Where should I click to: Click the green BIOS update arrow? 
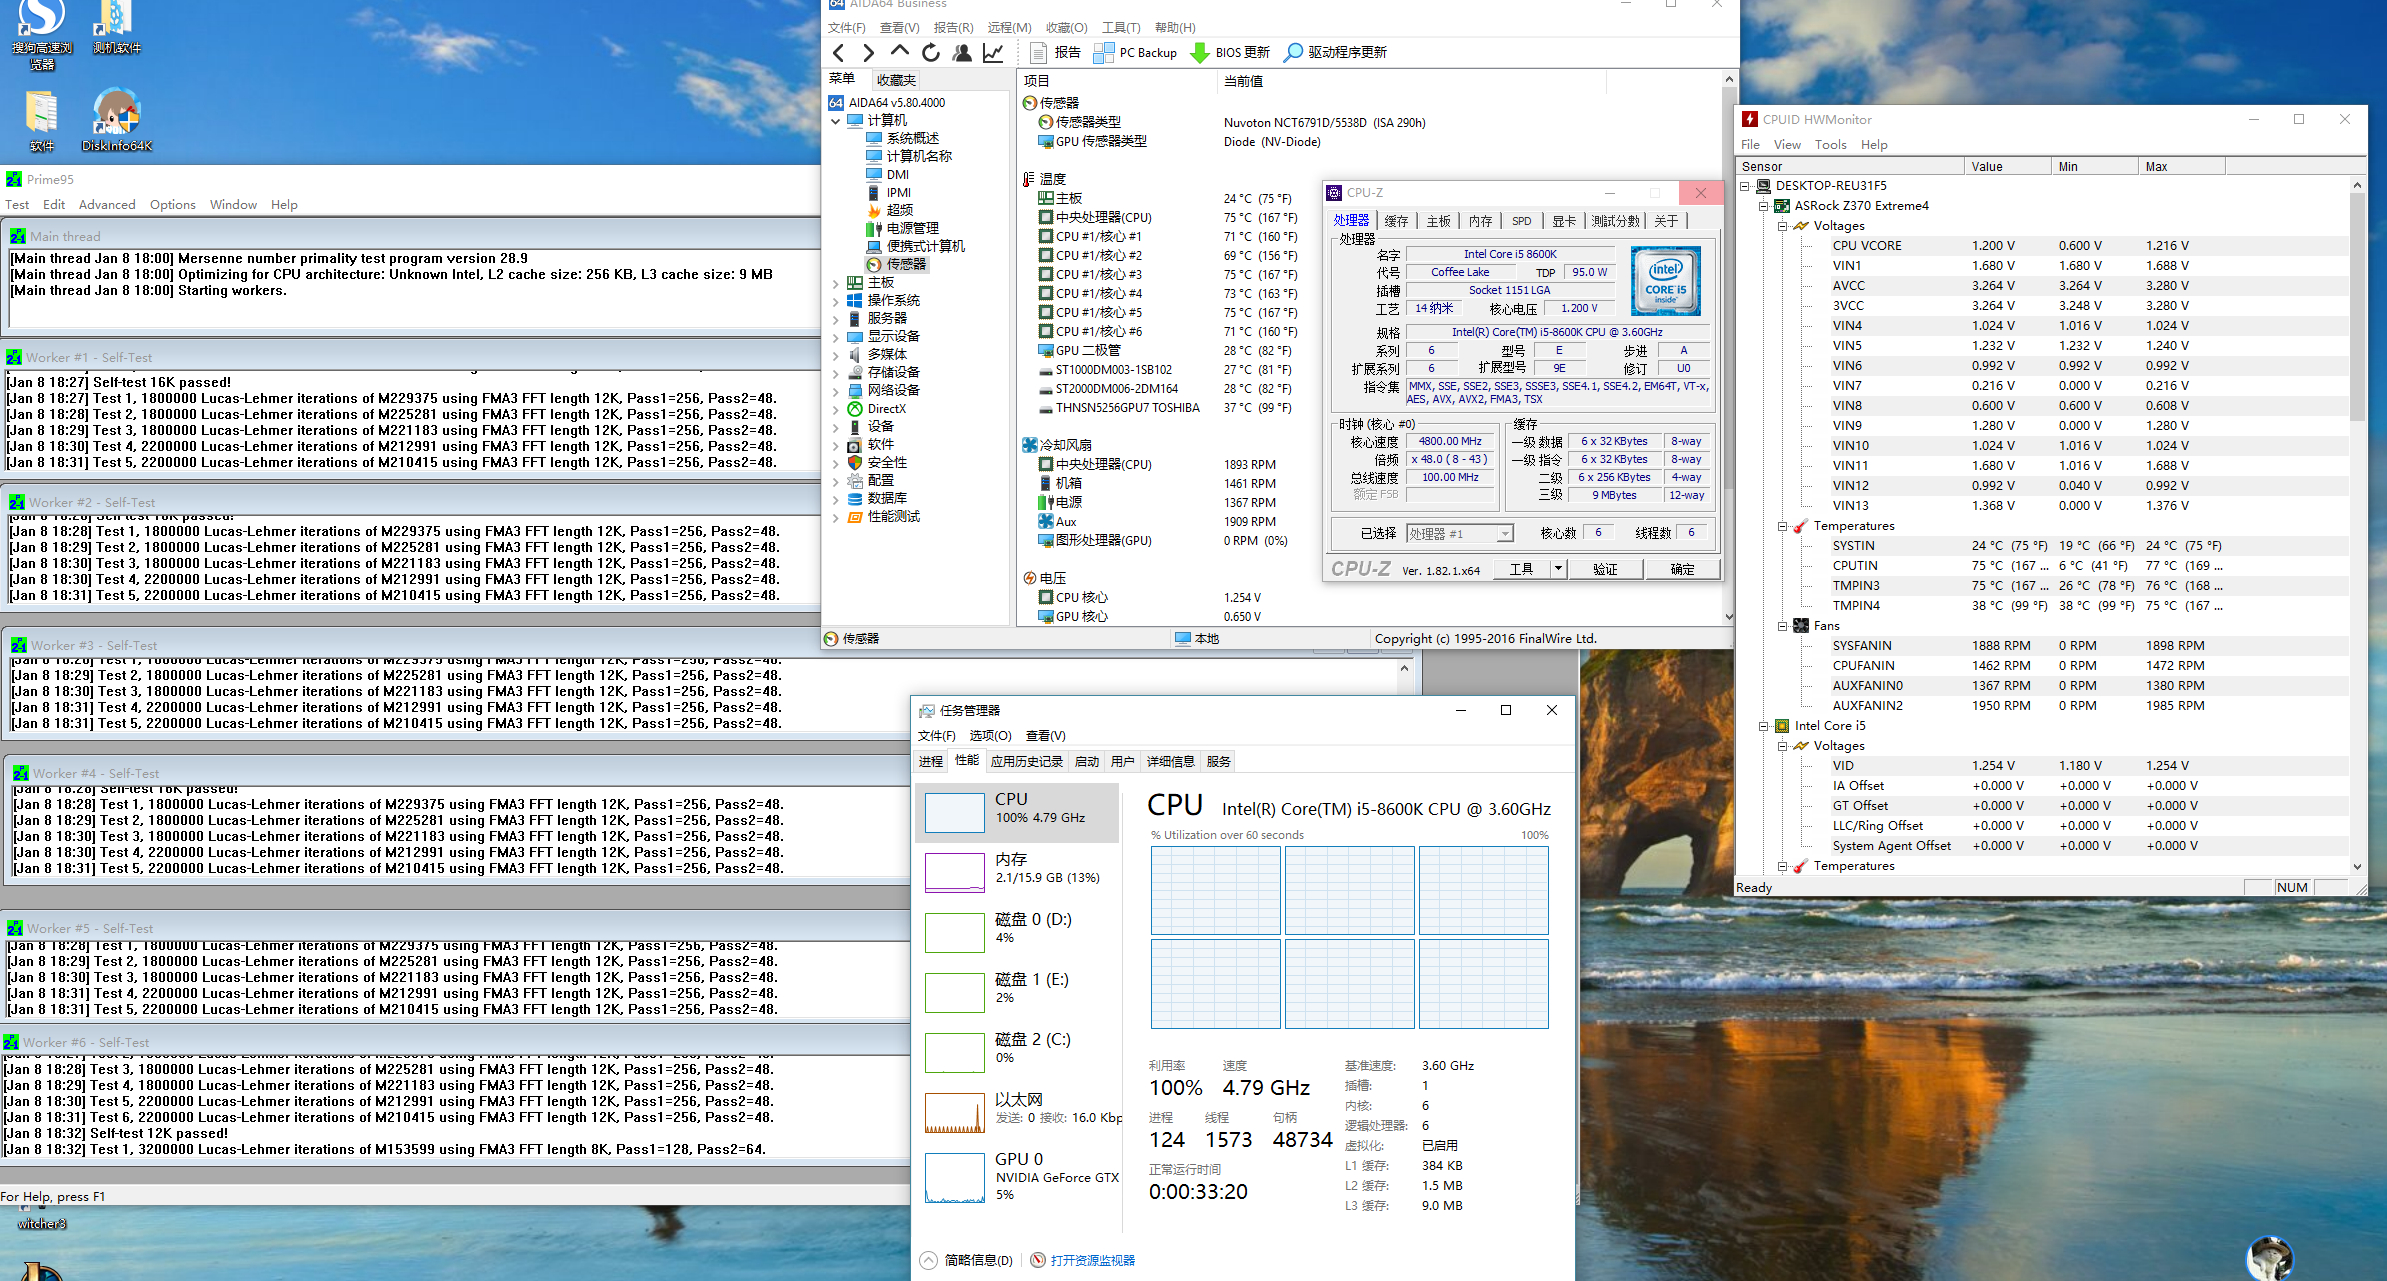tap(1200, 53)
